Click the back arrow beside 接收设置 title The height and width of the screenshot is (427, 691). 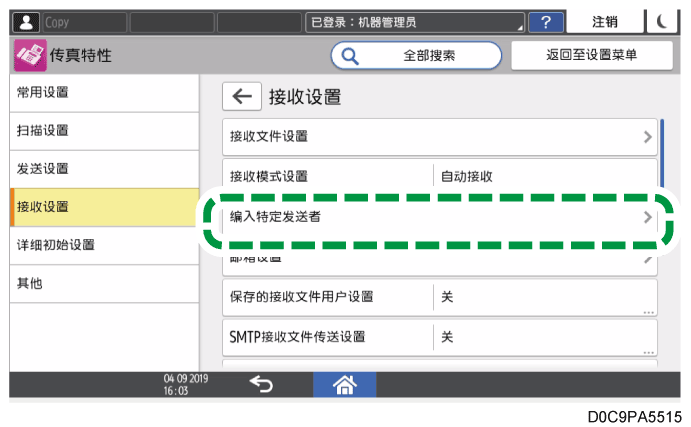(x=241, y=96)
